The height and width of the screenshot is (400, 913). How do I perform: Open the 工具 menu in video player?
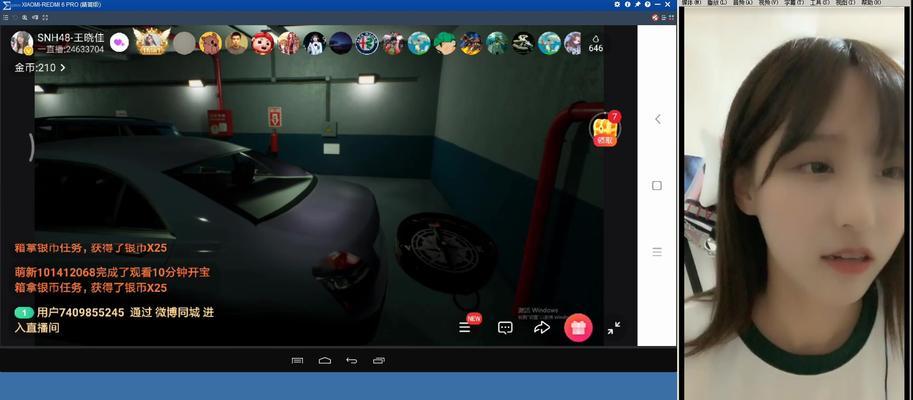coord(819,3)
